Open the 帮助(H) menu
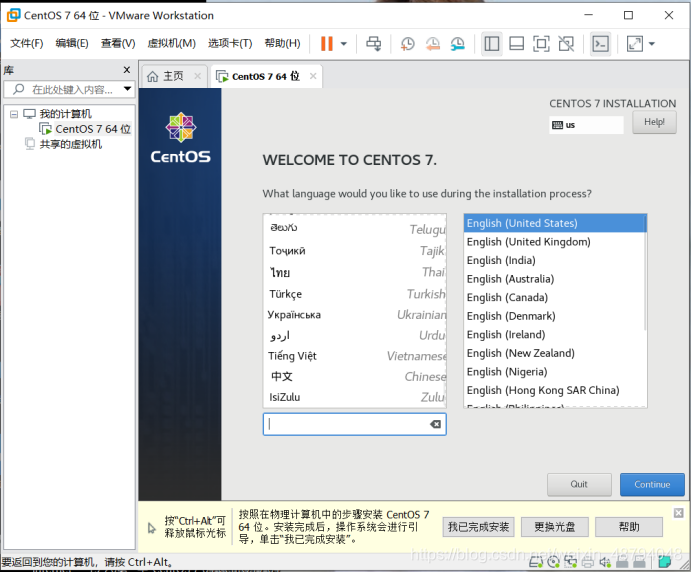Image resolution: width=692 pixels, height=573 pixels. coord(282,43)
